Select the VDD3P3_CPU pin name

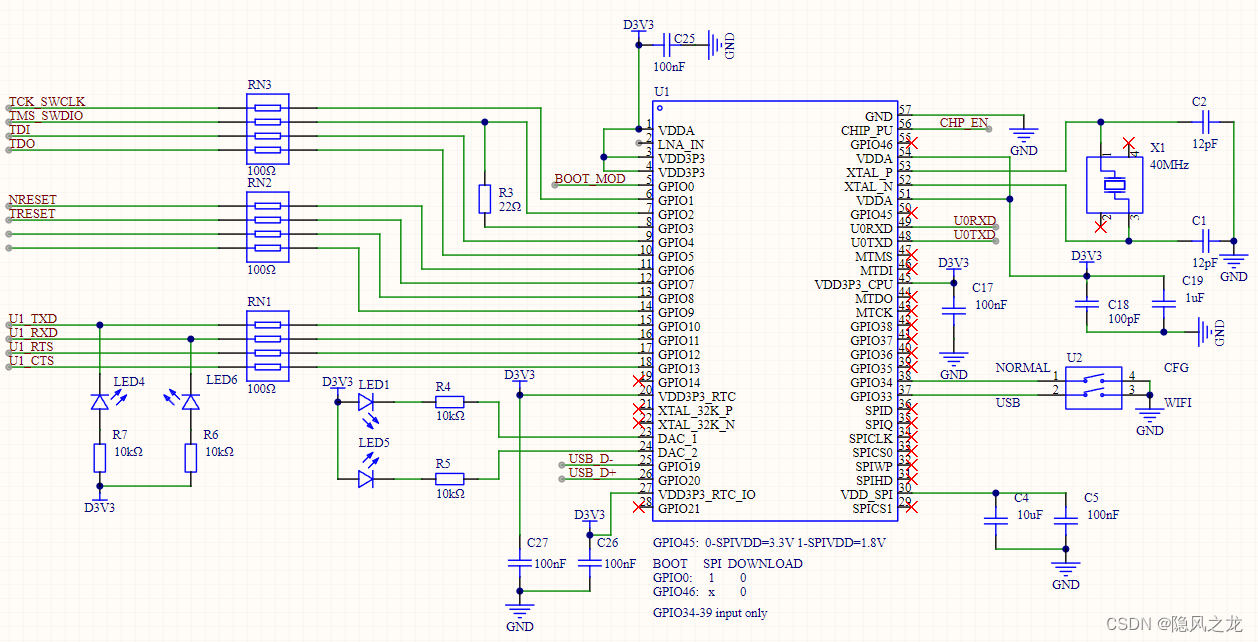click(x=854, y=285)
